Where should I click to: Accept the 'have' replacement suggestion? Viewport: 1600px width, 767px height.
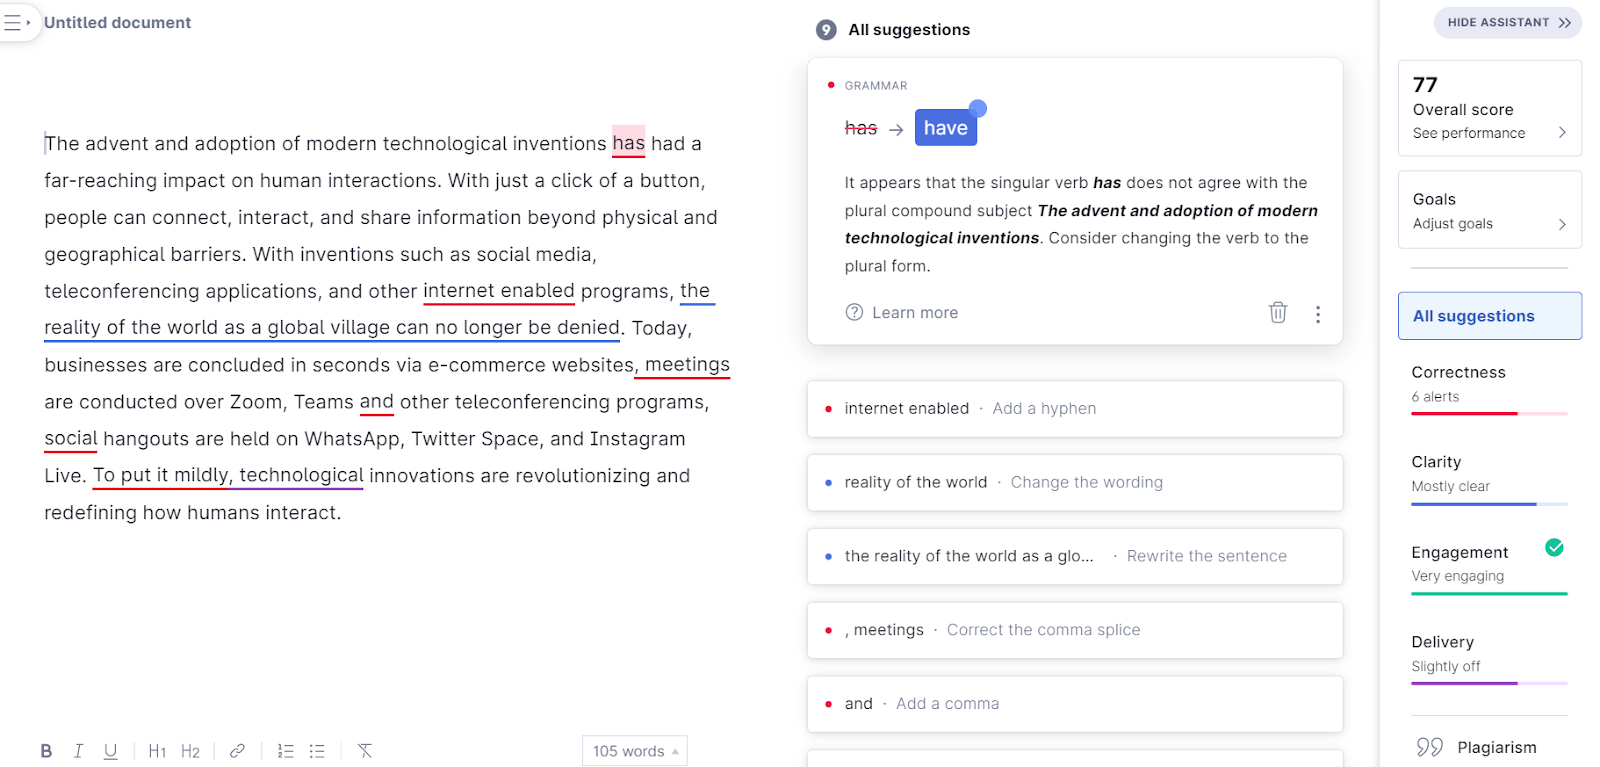pyautogui.click(x=945, y=128)
